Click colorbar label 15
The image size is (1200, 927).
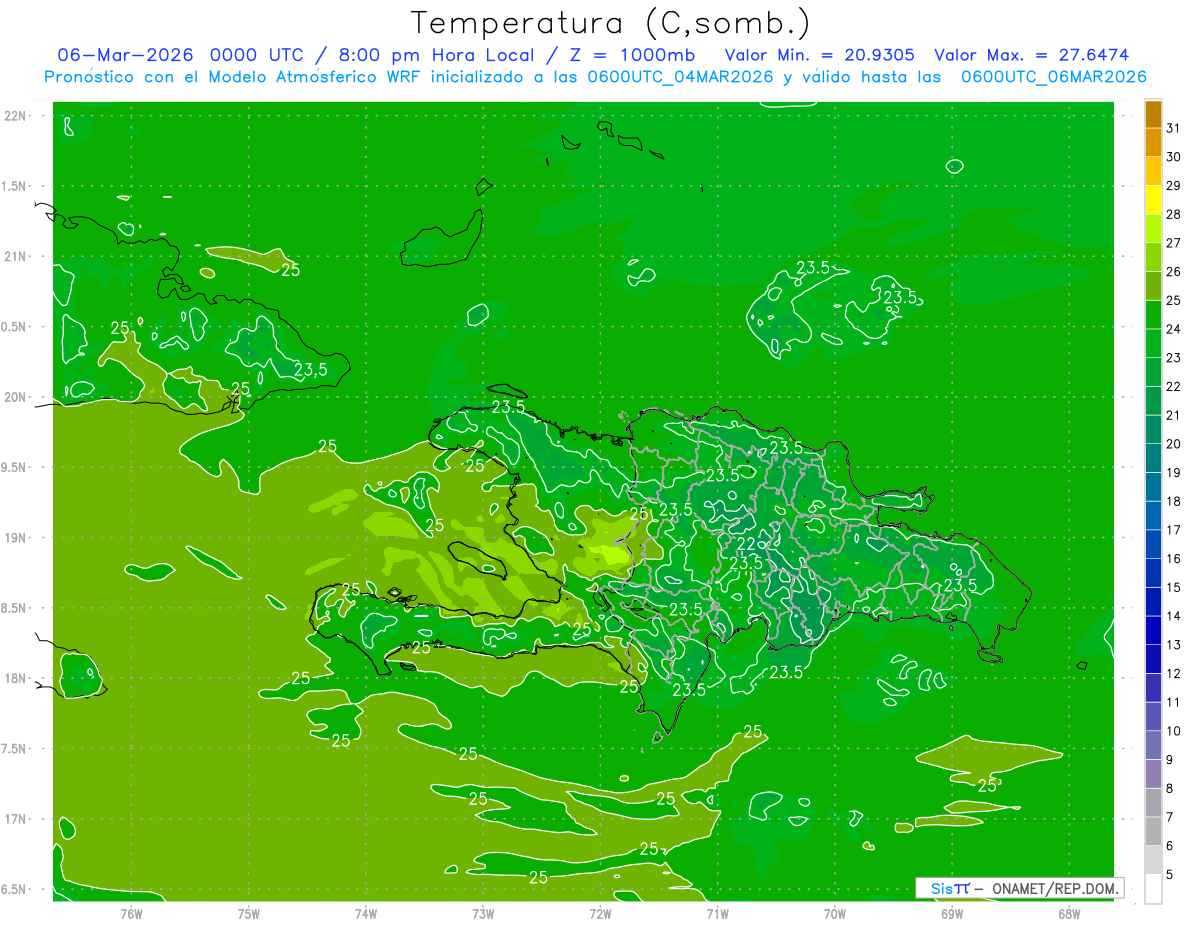coord(1174,587)
